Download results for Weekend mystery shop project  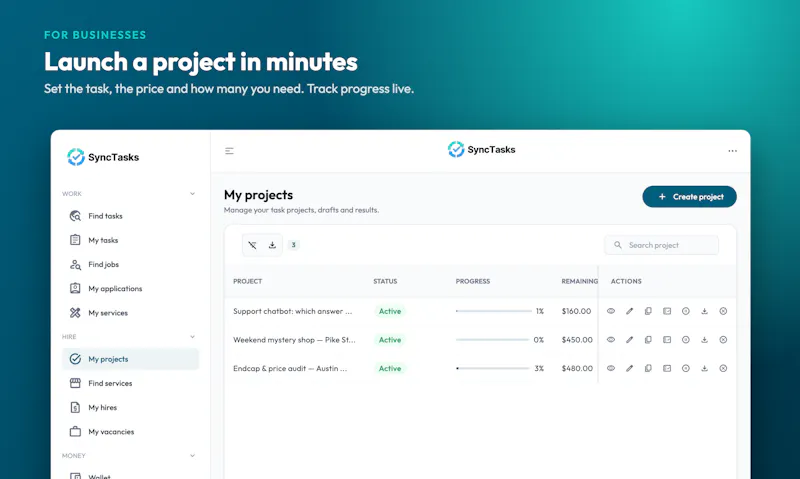[x=704, y=340]
